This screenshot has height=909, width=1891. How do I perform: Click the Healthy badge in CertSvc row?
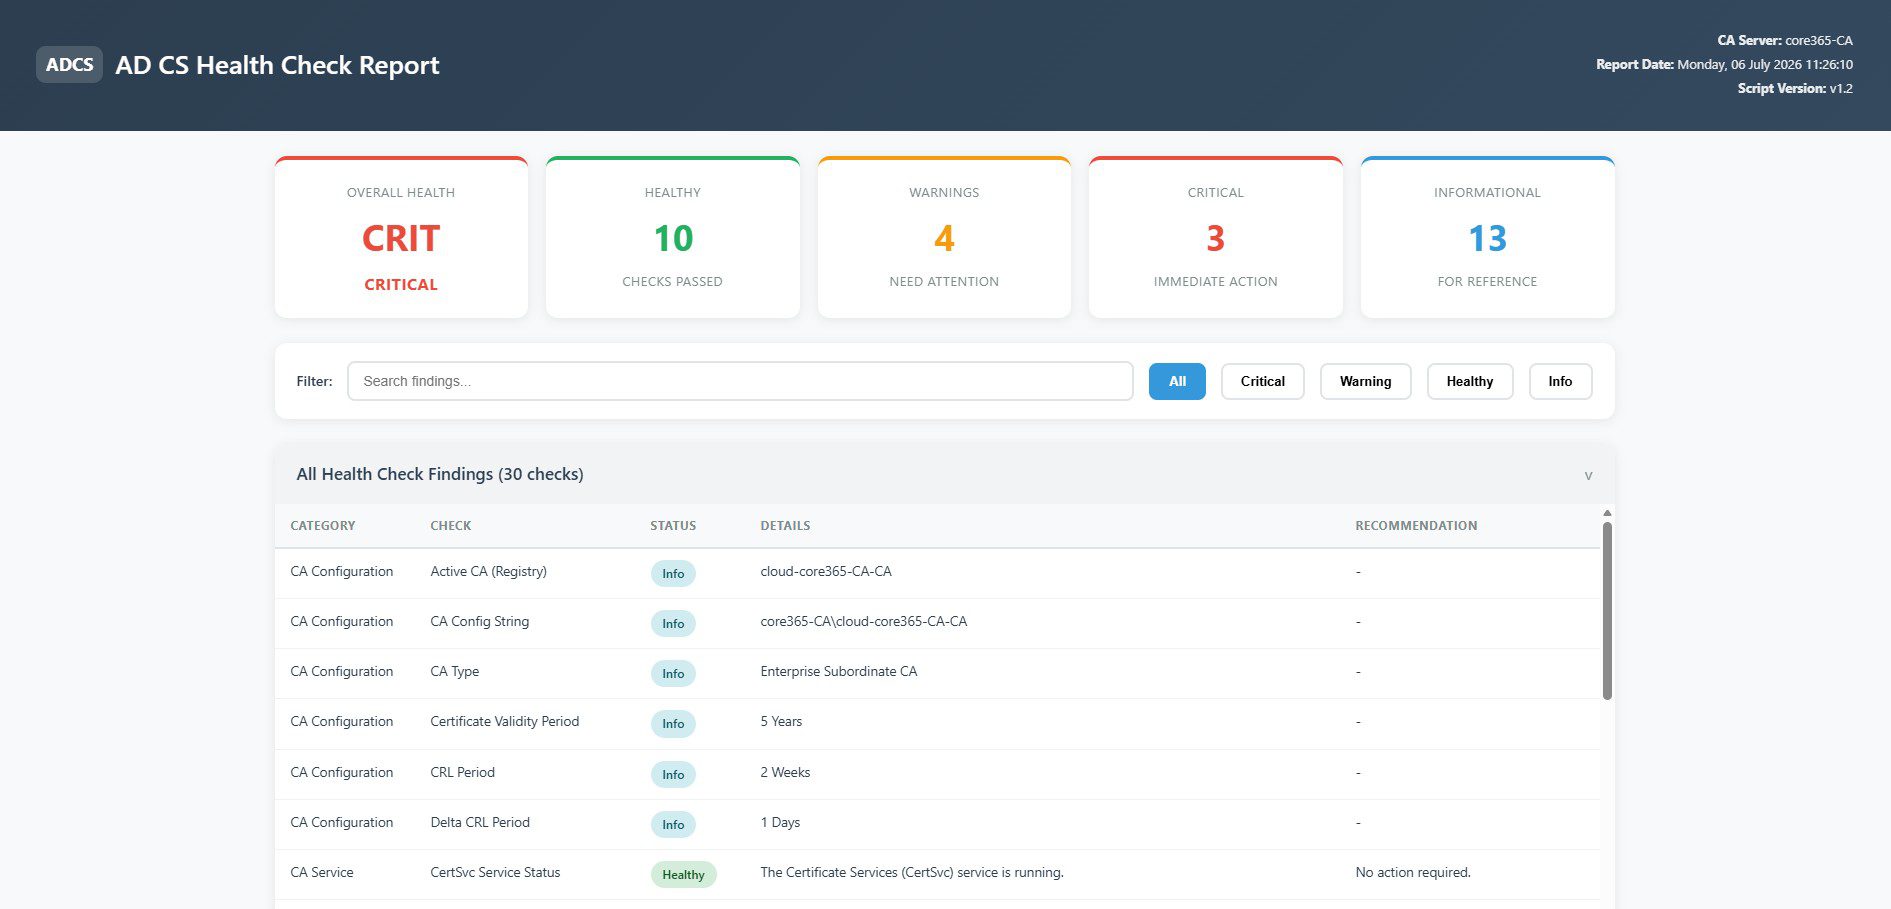[x=683, y=875]
